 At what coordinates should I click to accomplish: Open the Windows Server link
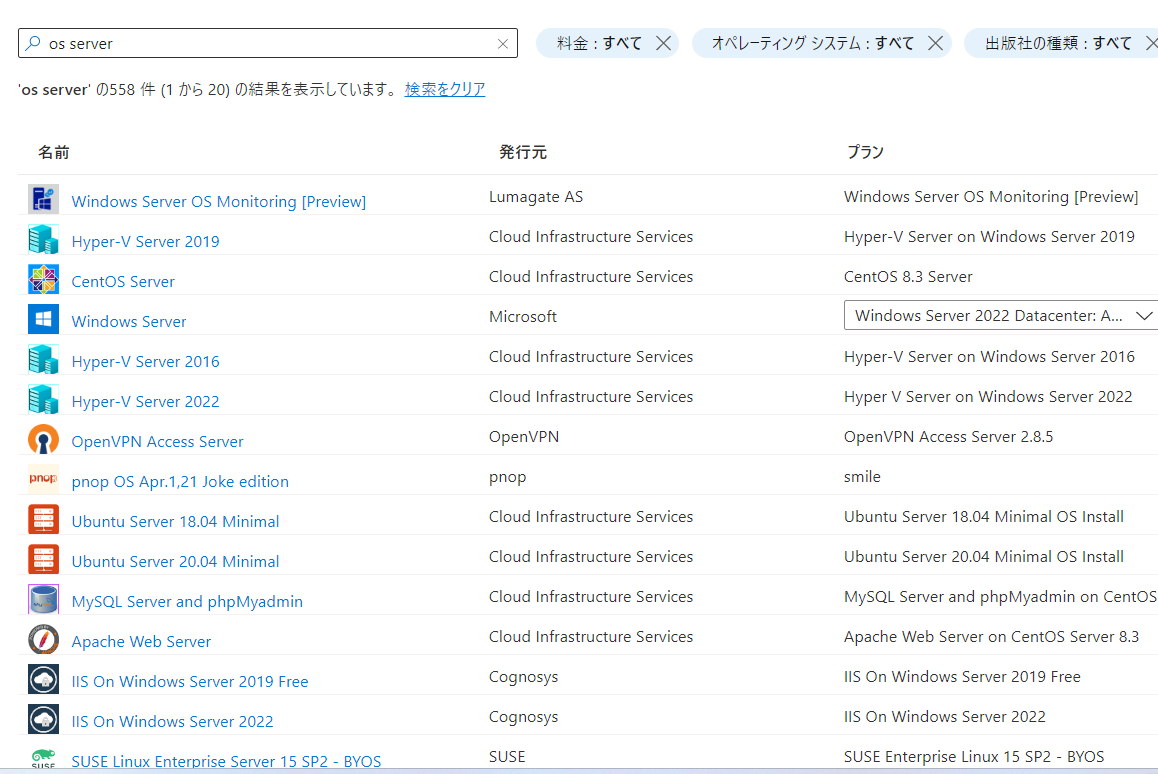(x=129, y=321)
